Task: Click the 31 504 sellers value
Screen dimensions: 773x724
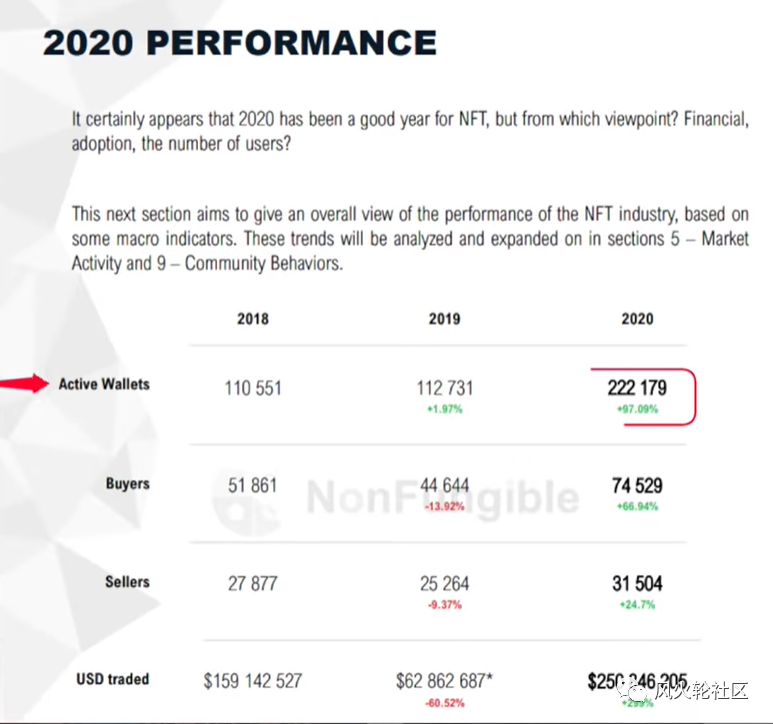Action: [636, 583]
